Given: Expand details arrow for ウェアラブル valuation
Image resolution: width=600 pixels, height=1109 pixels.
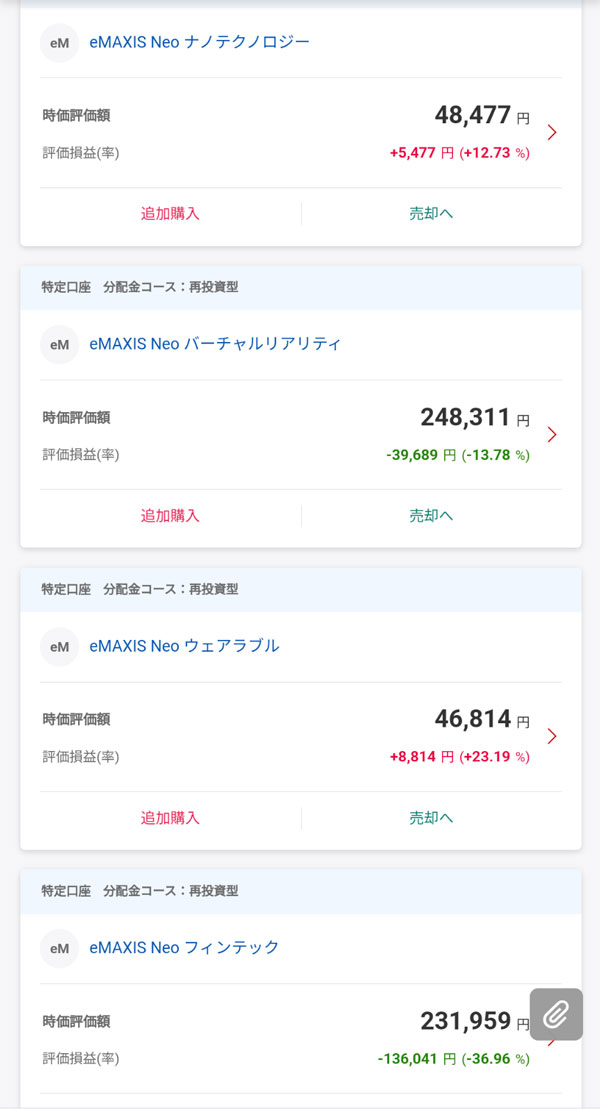Looking at the screenshot, I should coord(552,736).
